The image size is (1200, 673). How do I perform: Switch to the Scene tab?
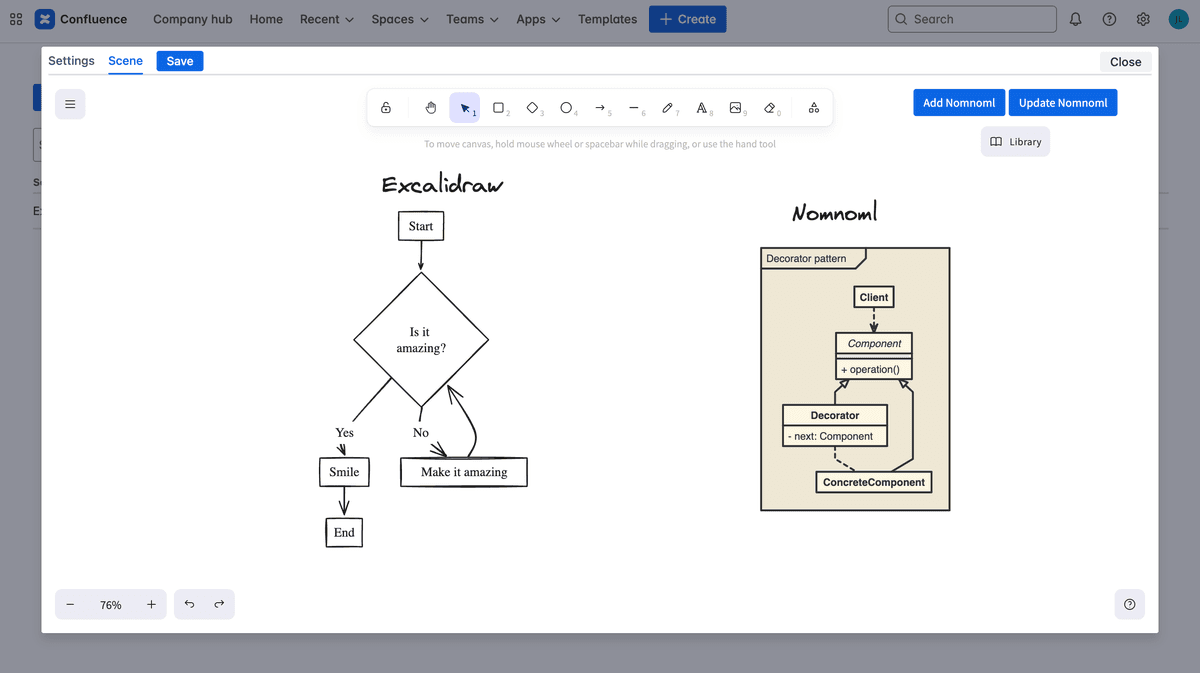coord(126,61)
